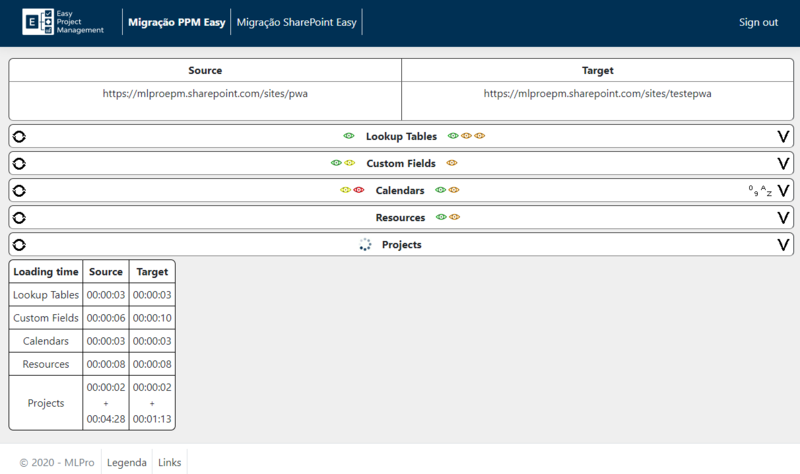The width and height of the screenshot is (800, 474).
Task: Expand the Lookup Tables section chevron
Action: [783, 137]
